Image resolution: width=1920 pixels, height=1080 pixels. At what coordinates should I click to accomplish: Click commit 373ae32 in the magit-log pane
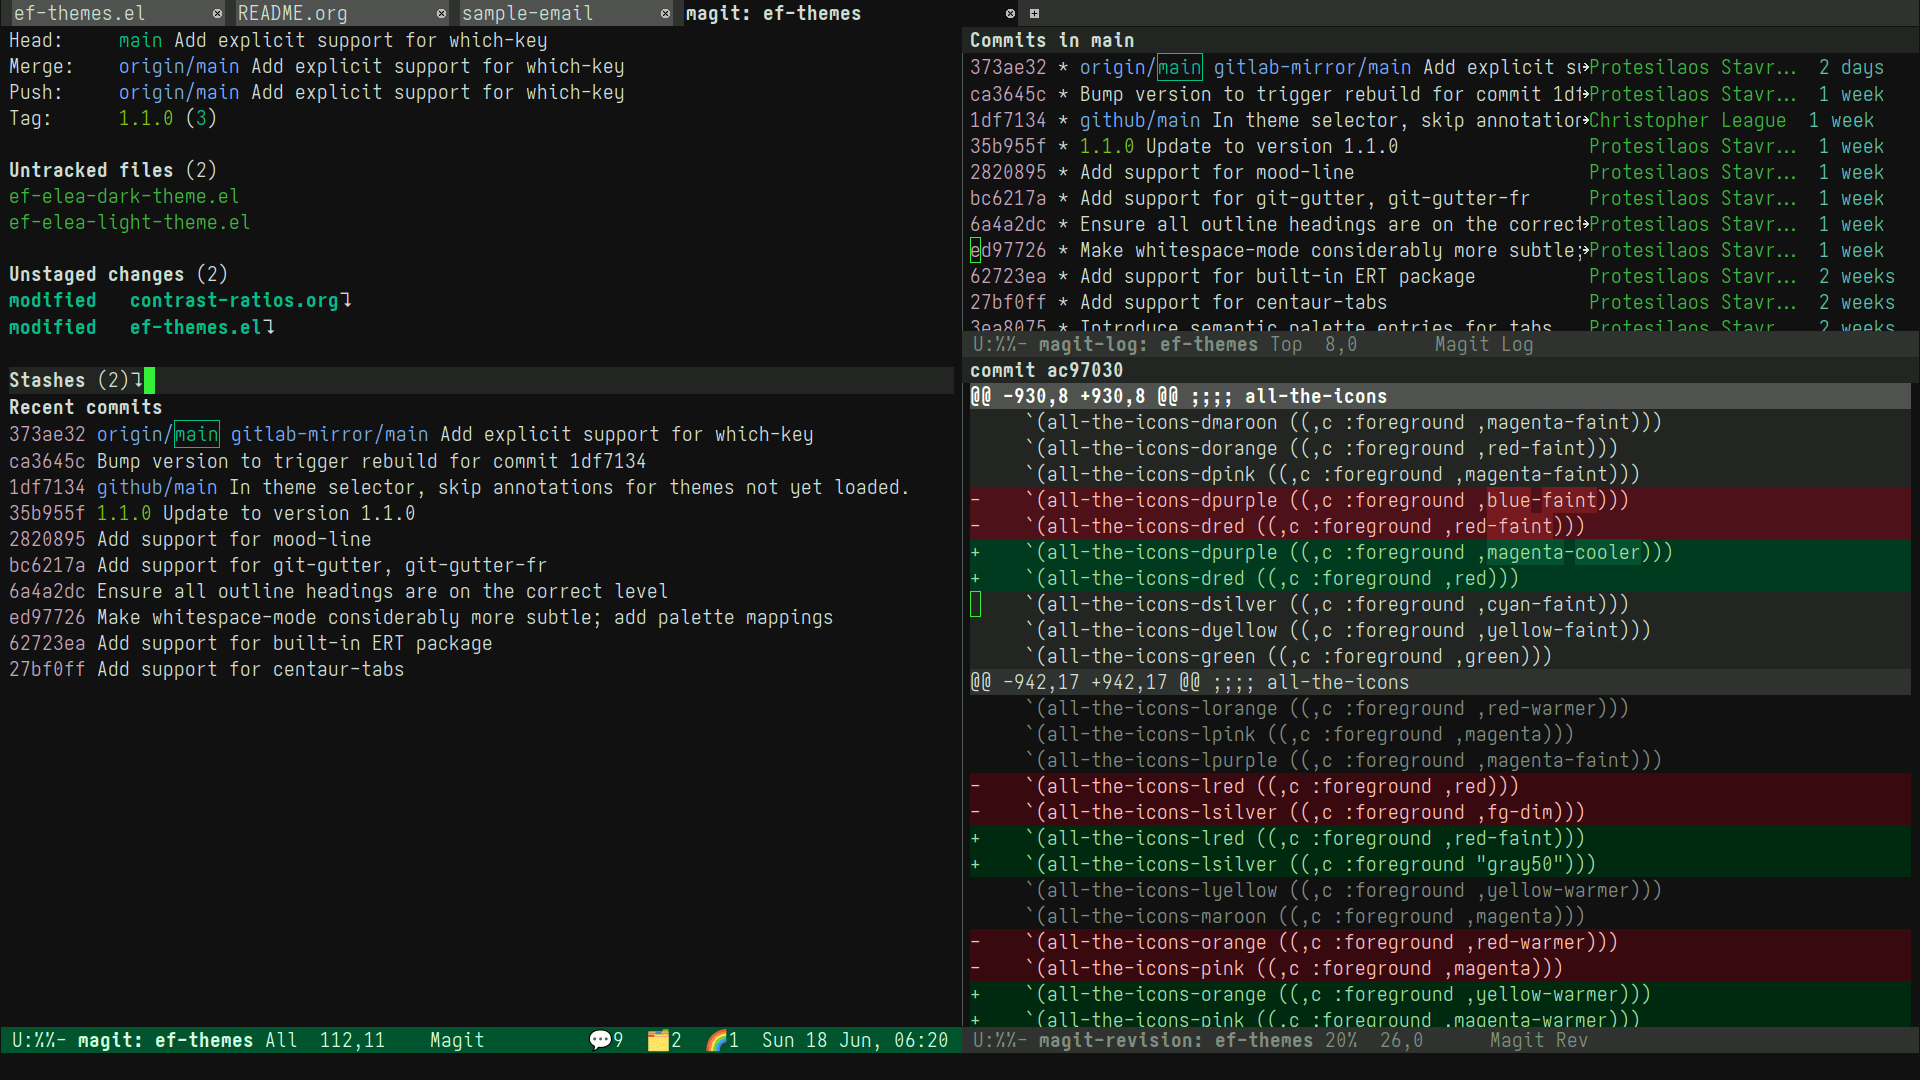tap(1008, 67)
